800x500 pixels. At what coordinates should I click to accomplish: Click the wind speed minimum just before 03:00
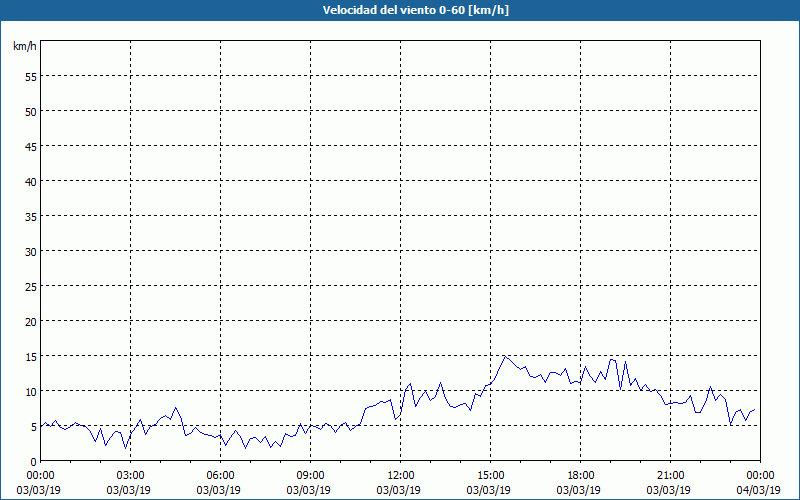tap(126, 448)
